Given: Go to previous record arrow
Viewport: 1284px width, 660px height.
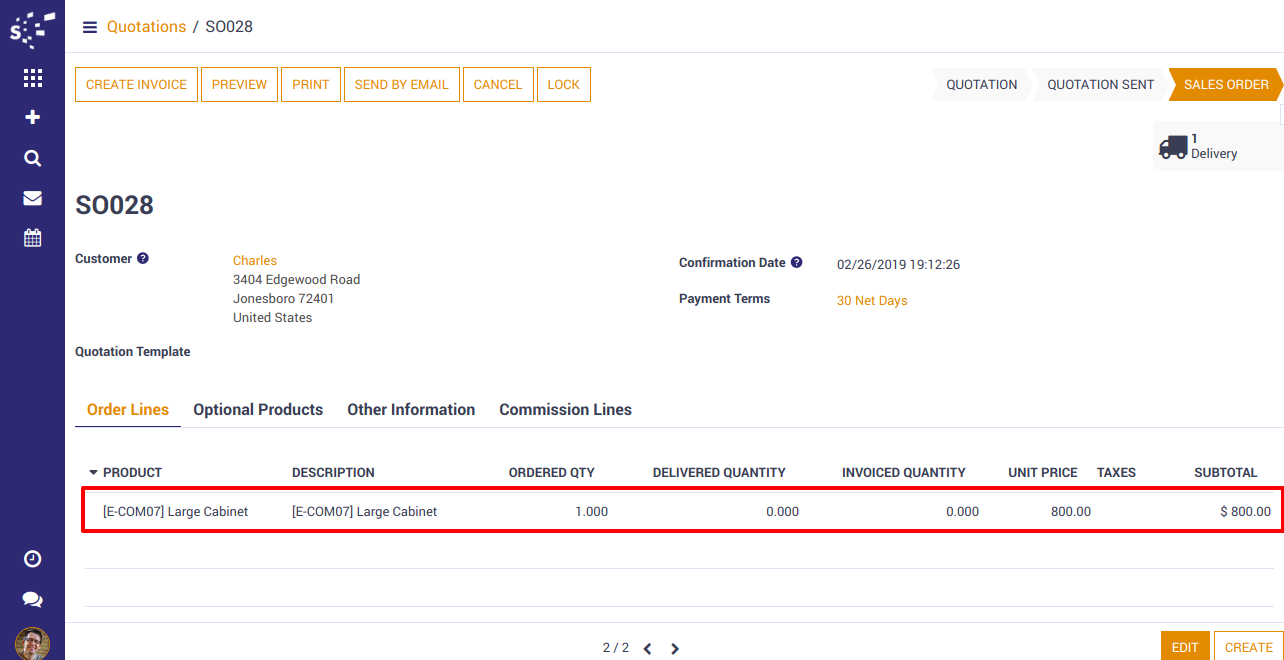Looking at the screenshot, I should pos(647,648).
